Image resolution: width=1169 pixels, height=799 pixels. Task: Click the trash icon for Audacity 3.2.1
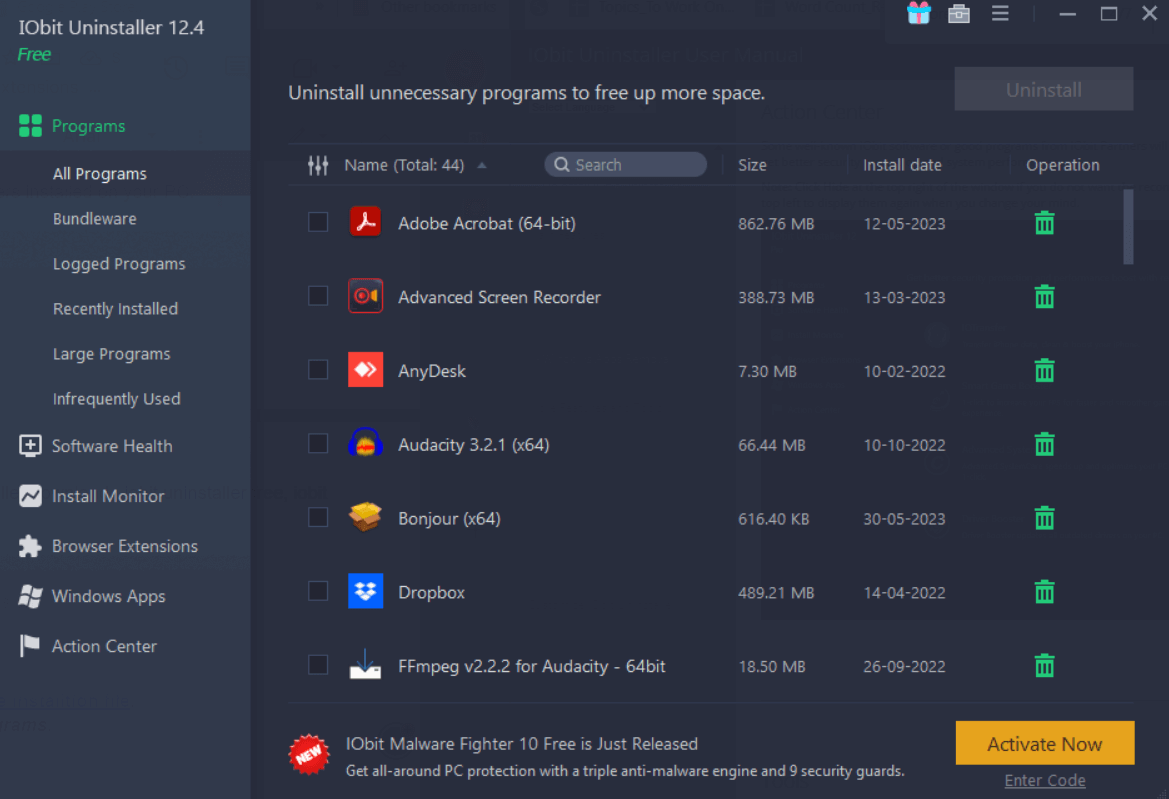pyautogui.click(x=1044, y=444)
